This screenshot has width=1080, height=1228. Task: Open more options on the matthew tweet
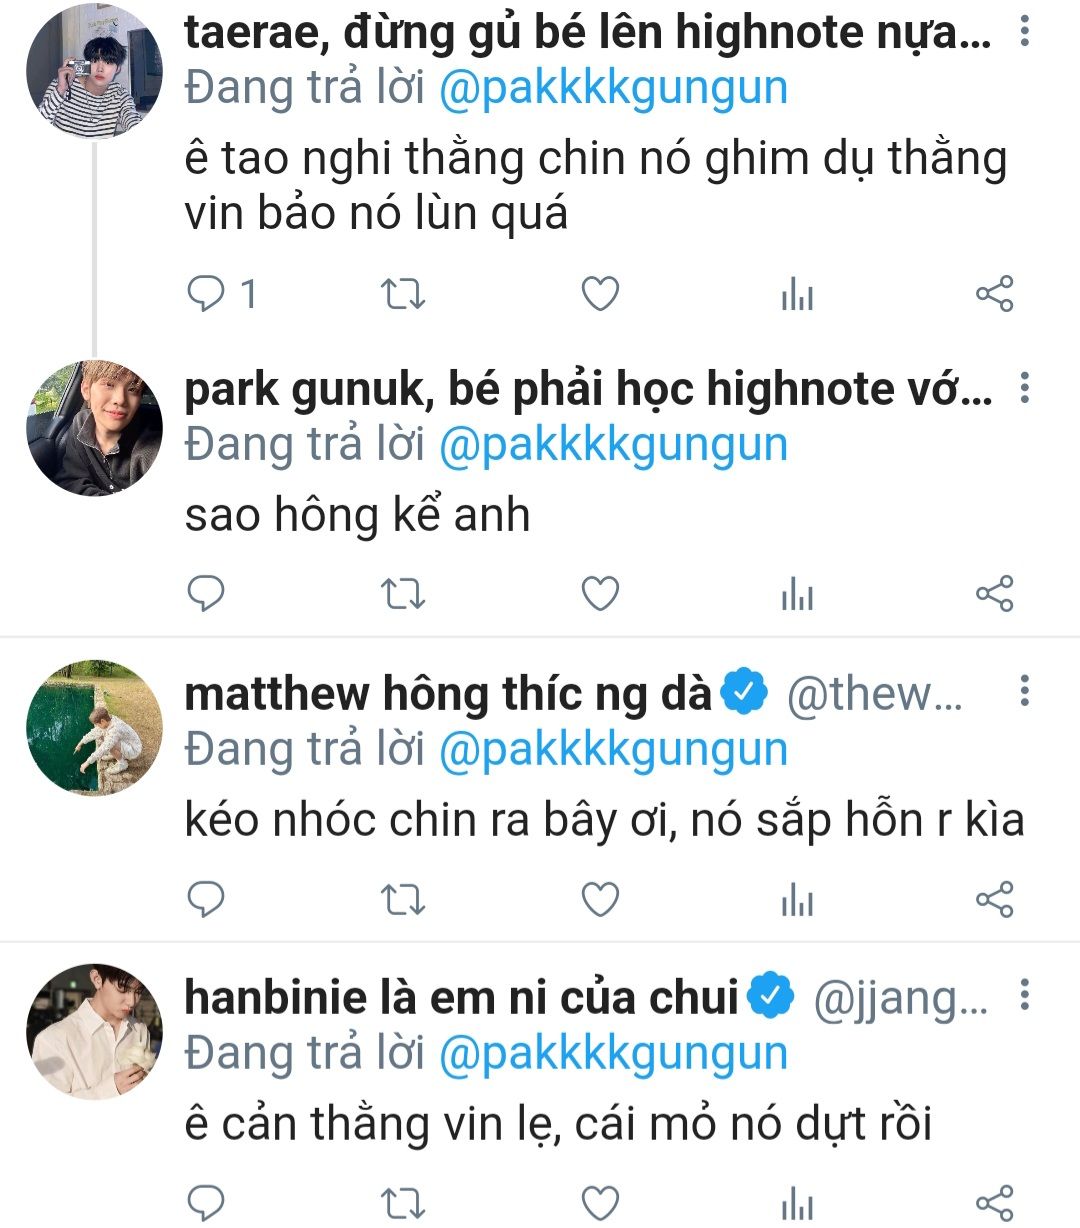coord(1024,691)
